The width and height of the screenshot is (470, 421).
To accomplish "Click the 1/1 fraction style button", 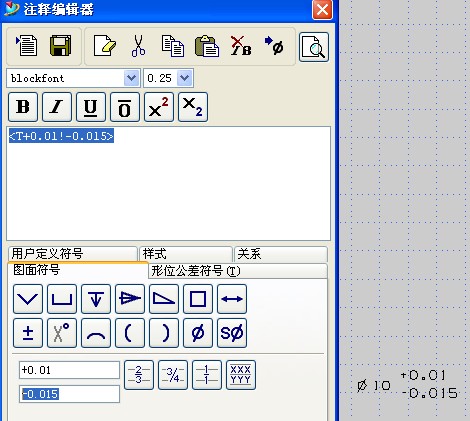I will (x=207, y=375).
